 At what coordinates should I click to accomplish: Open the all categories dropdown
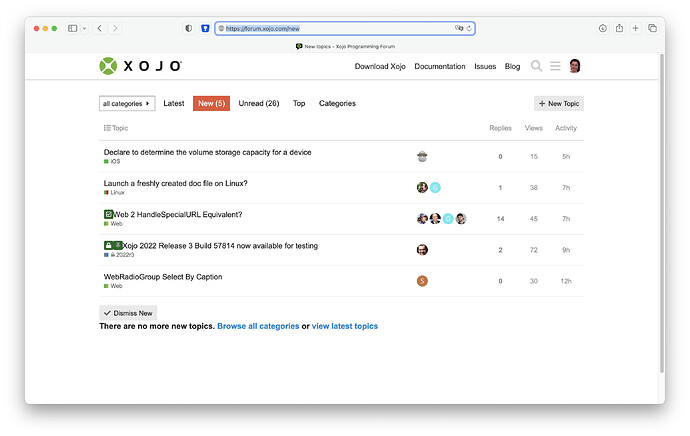point(127,103)
